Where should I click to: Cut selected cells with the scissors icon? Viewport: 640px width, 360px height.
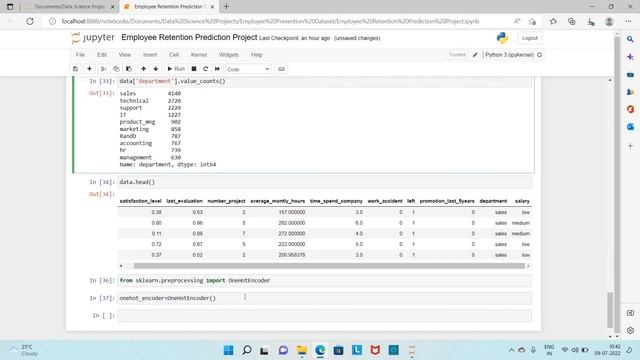coord(103,69)
